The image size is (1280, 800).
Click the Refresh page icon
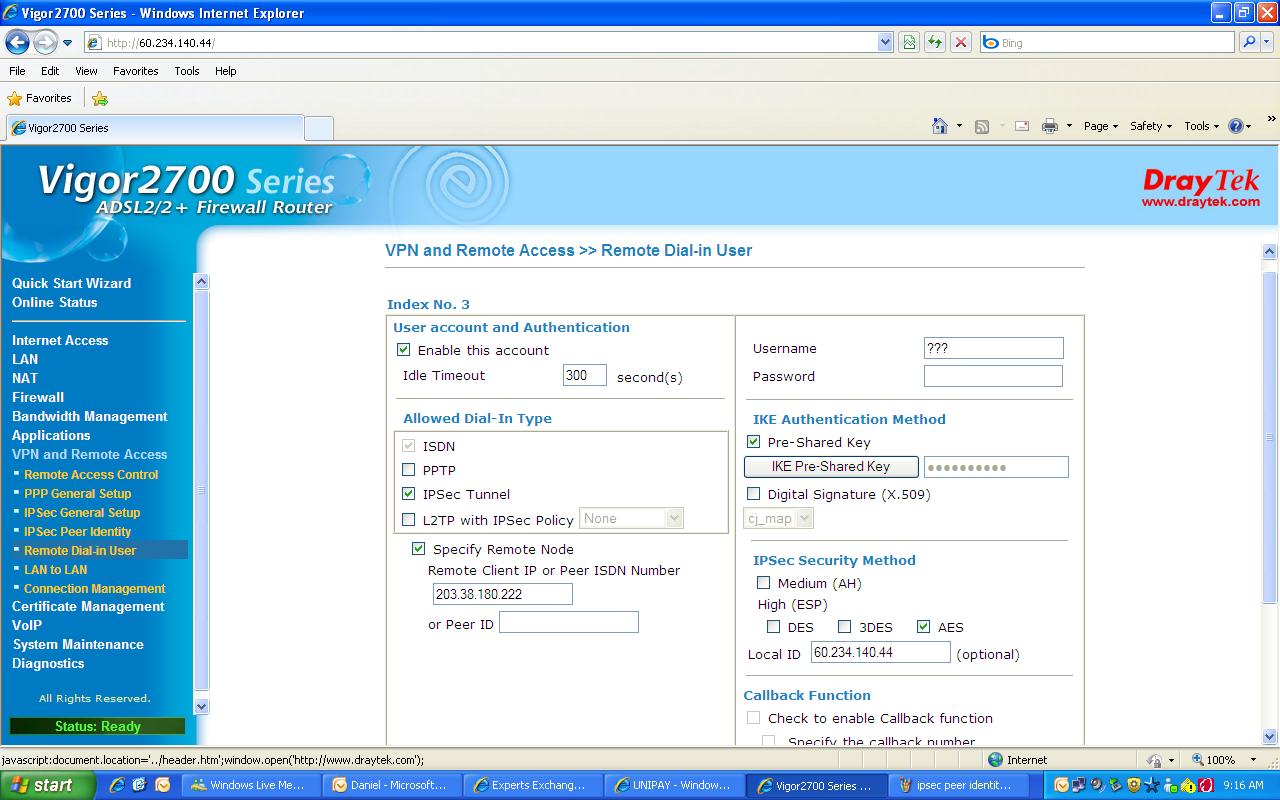click(935, 42)
